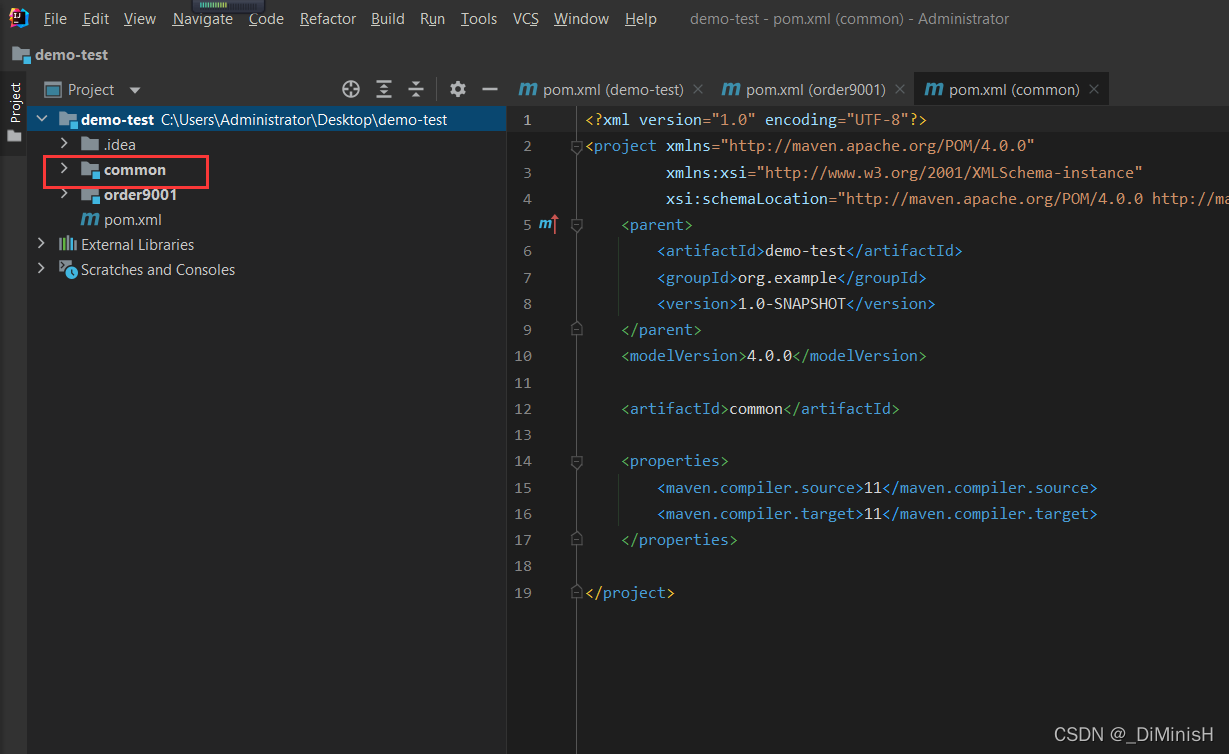
Task: Open Project panel settings gear
Action: click(458, 89)
